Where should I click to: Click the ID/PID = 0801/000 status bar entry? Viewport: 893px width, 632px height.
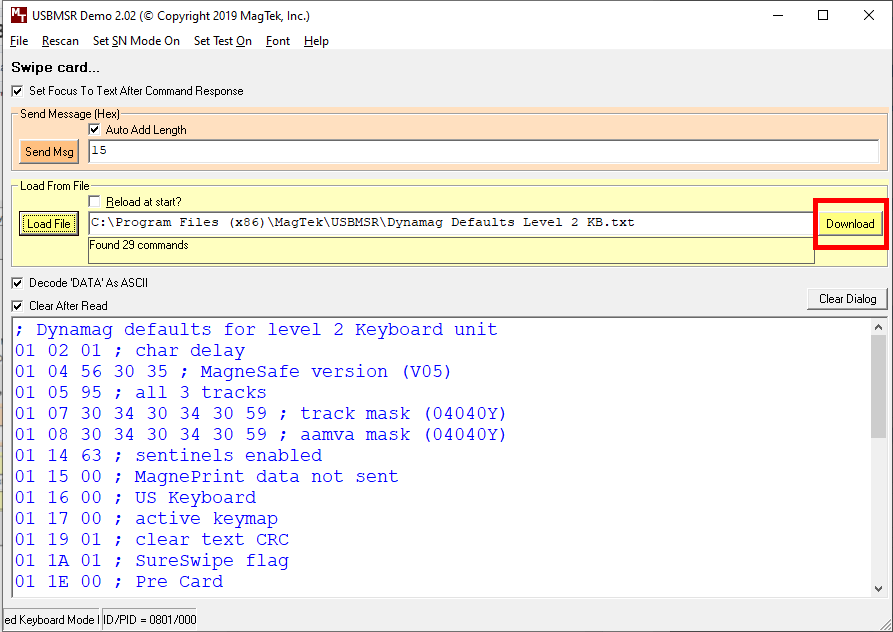click(150, 619)
